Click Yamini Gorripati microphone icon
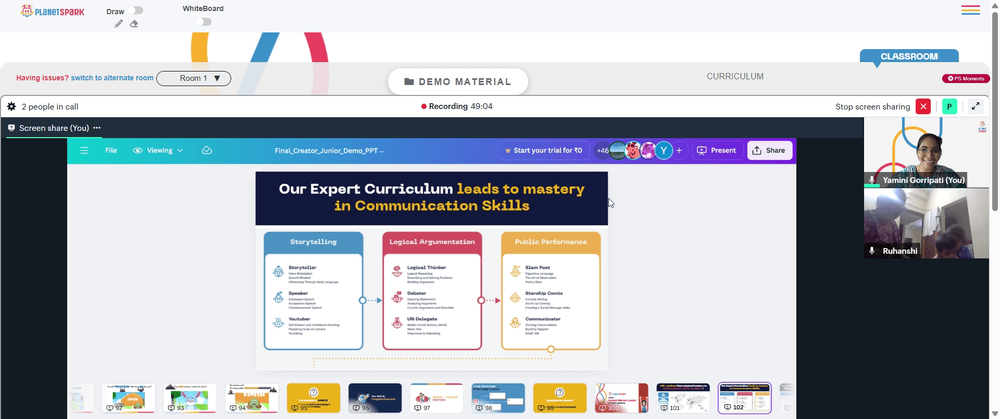1000x419 pixels. click(872, 180)
